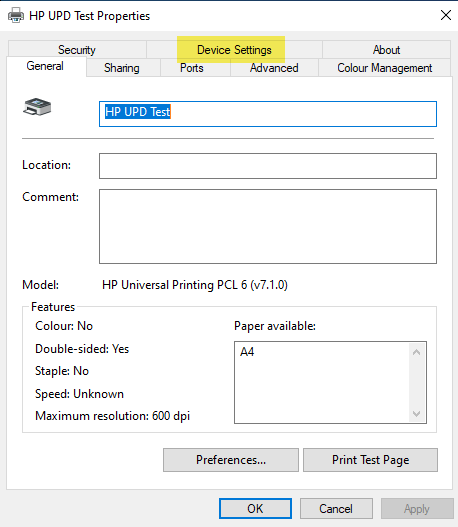Click the printer name field 'HP UPD Test'
Screen dimensions: 458x527
[x=268, y=114]
